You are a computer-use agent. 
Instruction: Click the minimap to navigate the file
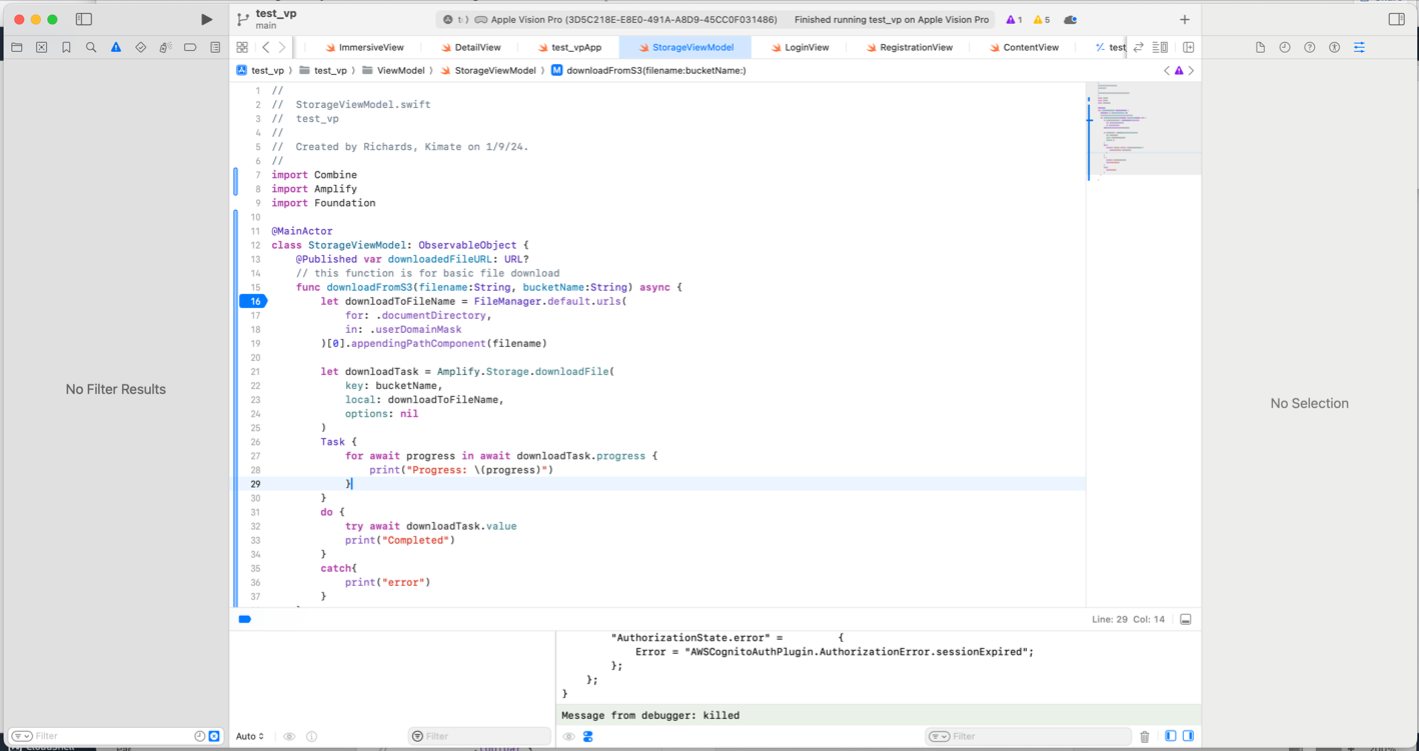(1140, 130)
